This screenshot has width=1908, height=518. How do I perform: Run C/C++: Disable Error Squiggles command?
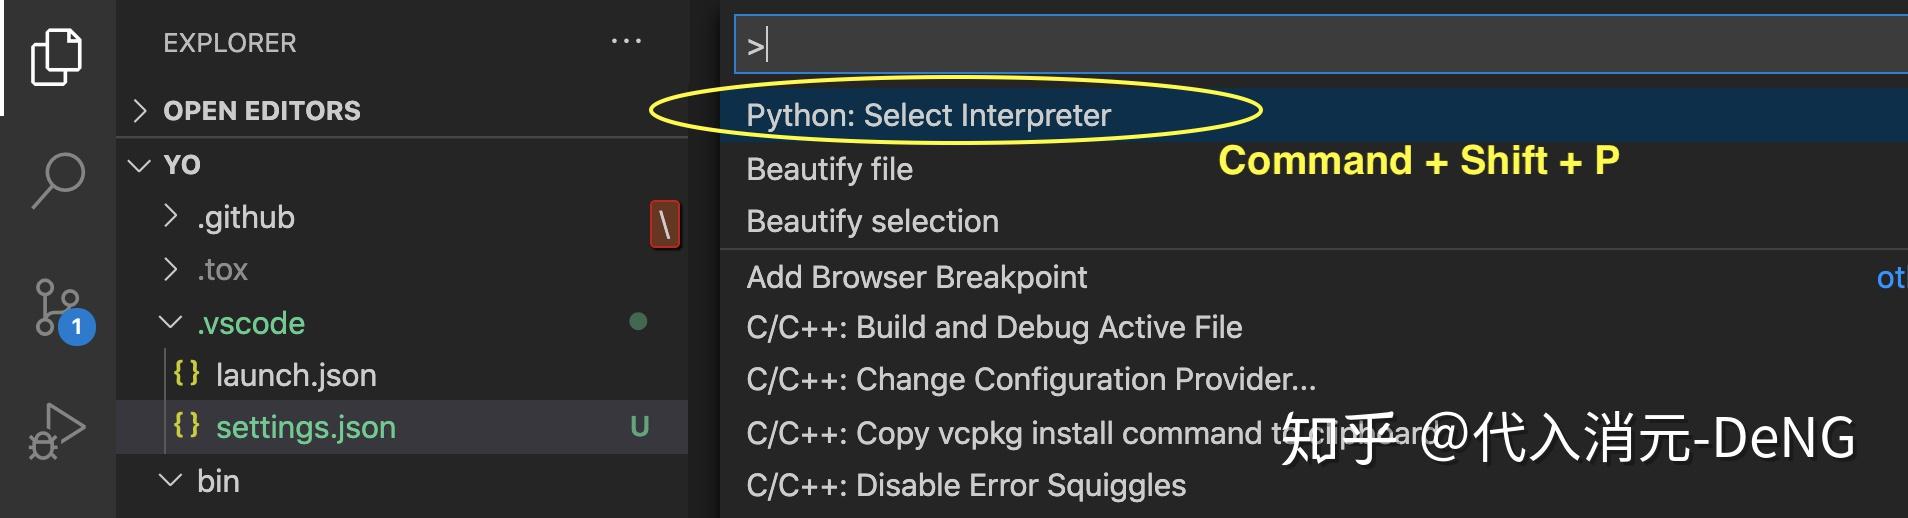point(1314,485)
